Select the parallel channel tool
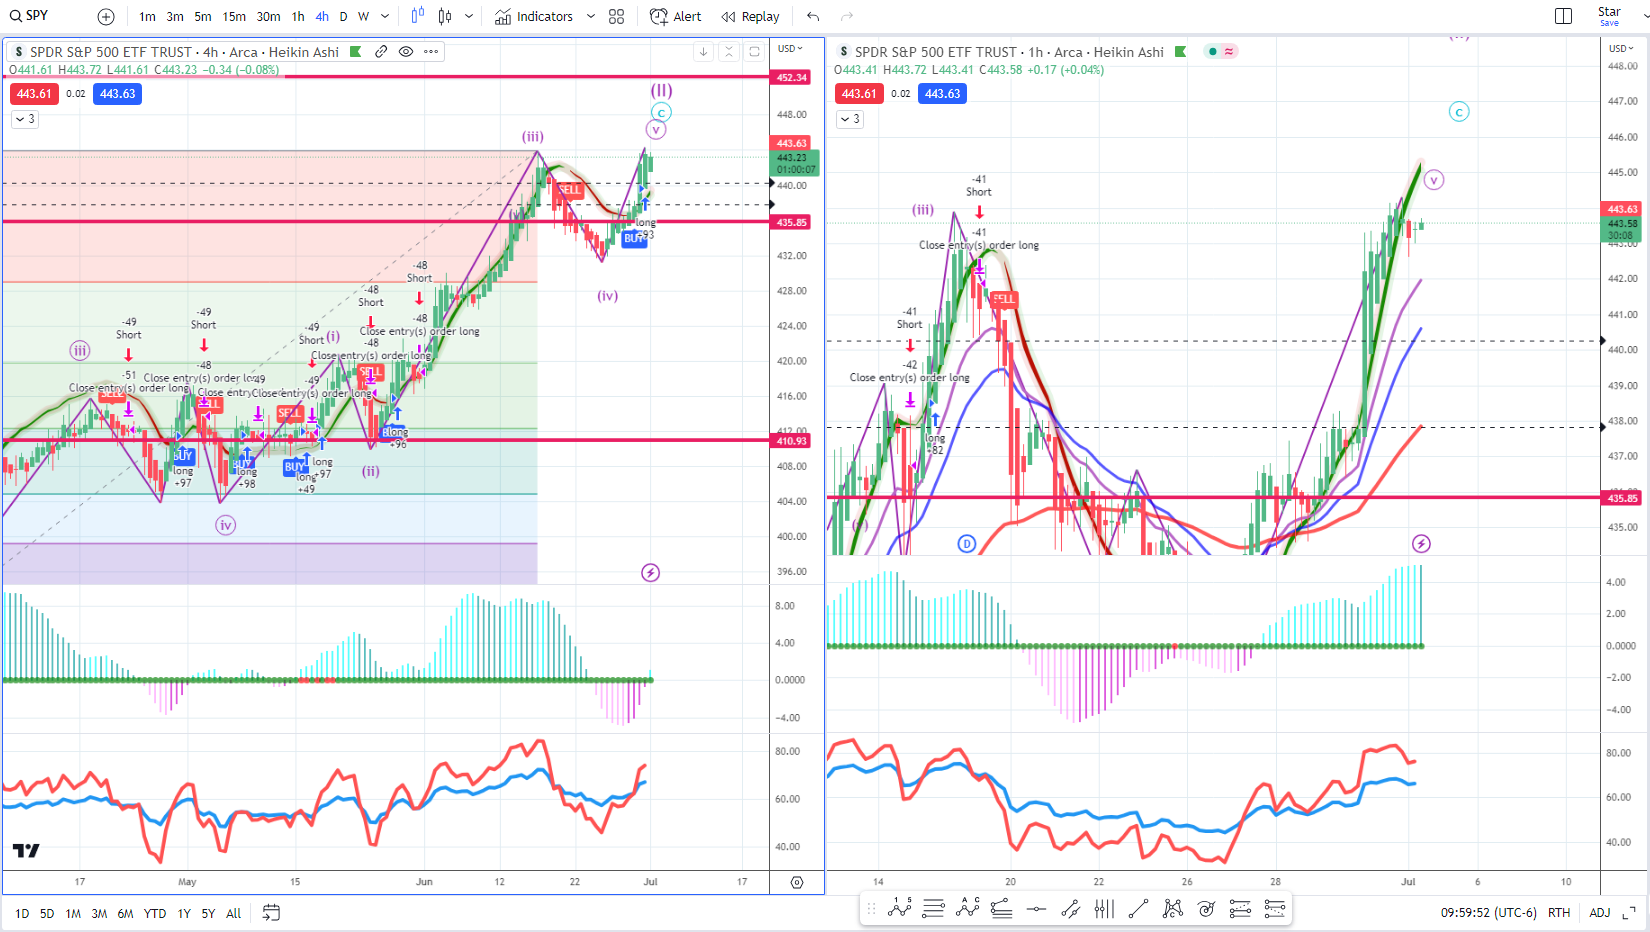 (1070, 908)
